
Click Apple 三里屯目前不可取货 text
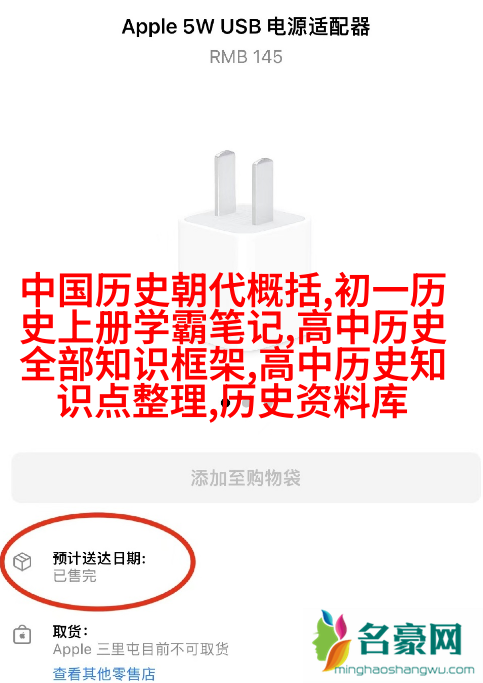[141, 649]
